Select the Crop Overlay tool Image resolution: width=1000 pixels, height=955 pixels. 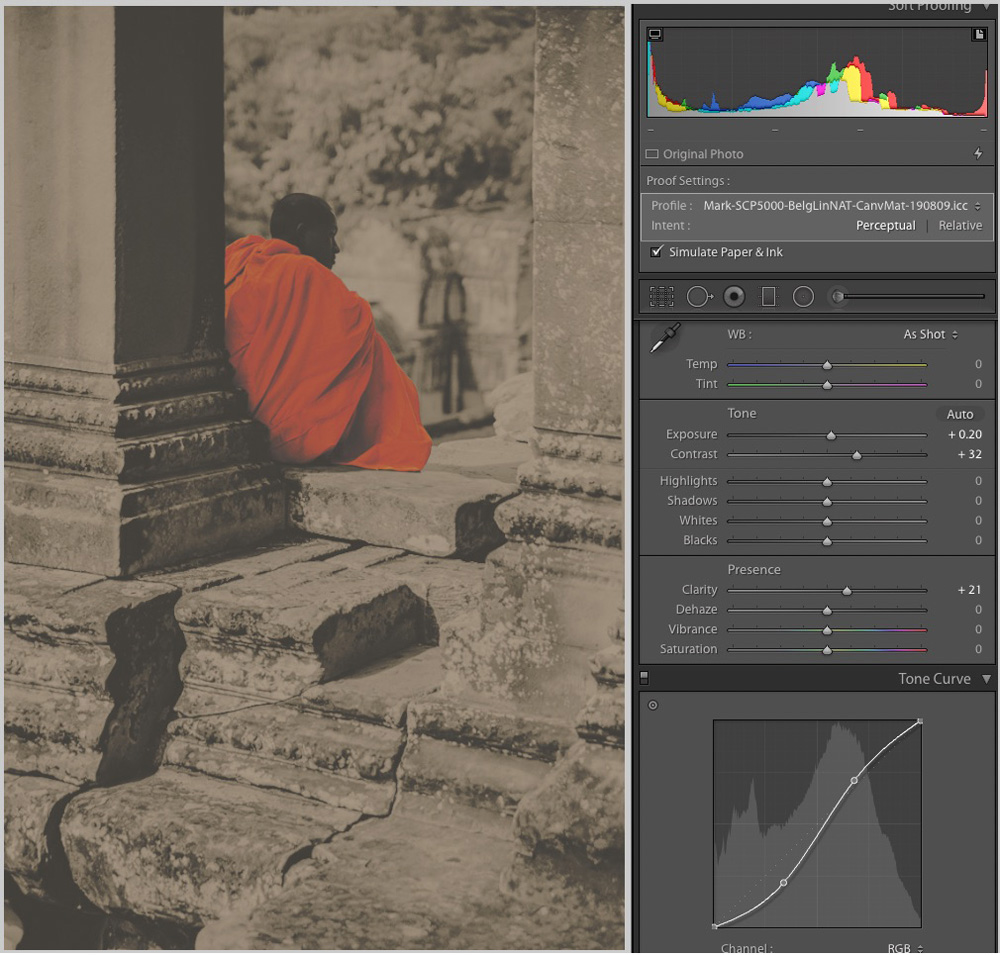[x=661, y=296]
